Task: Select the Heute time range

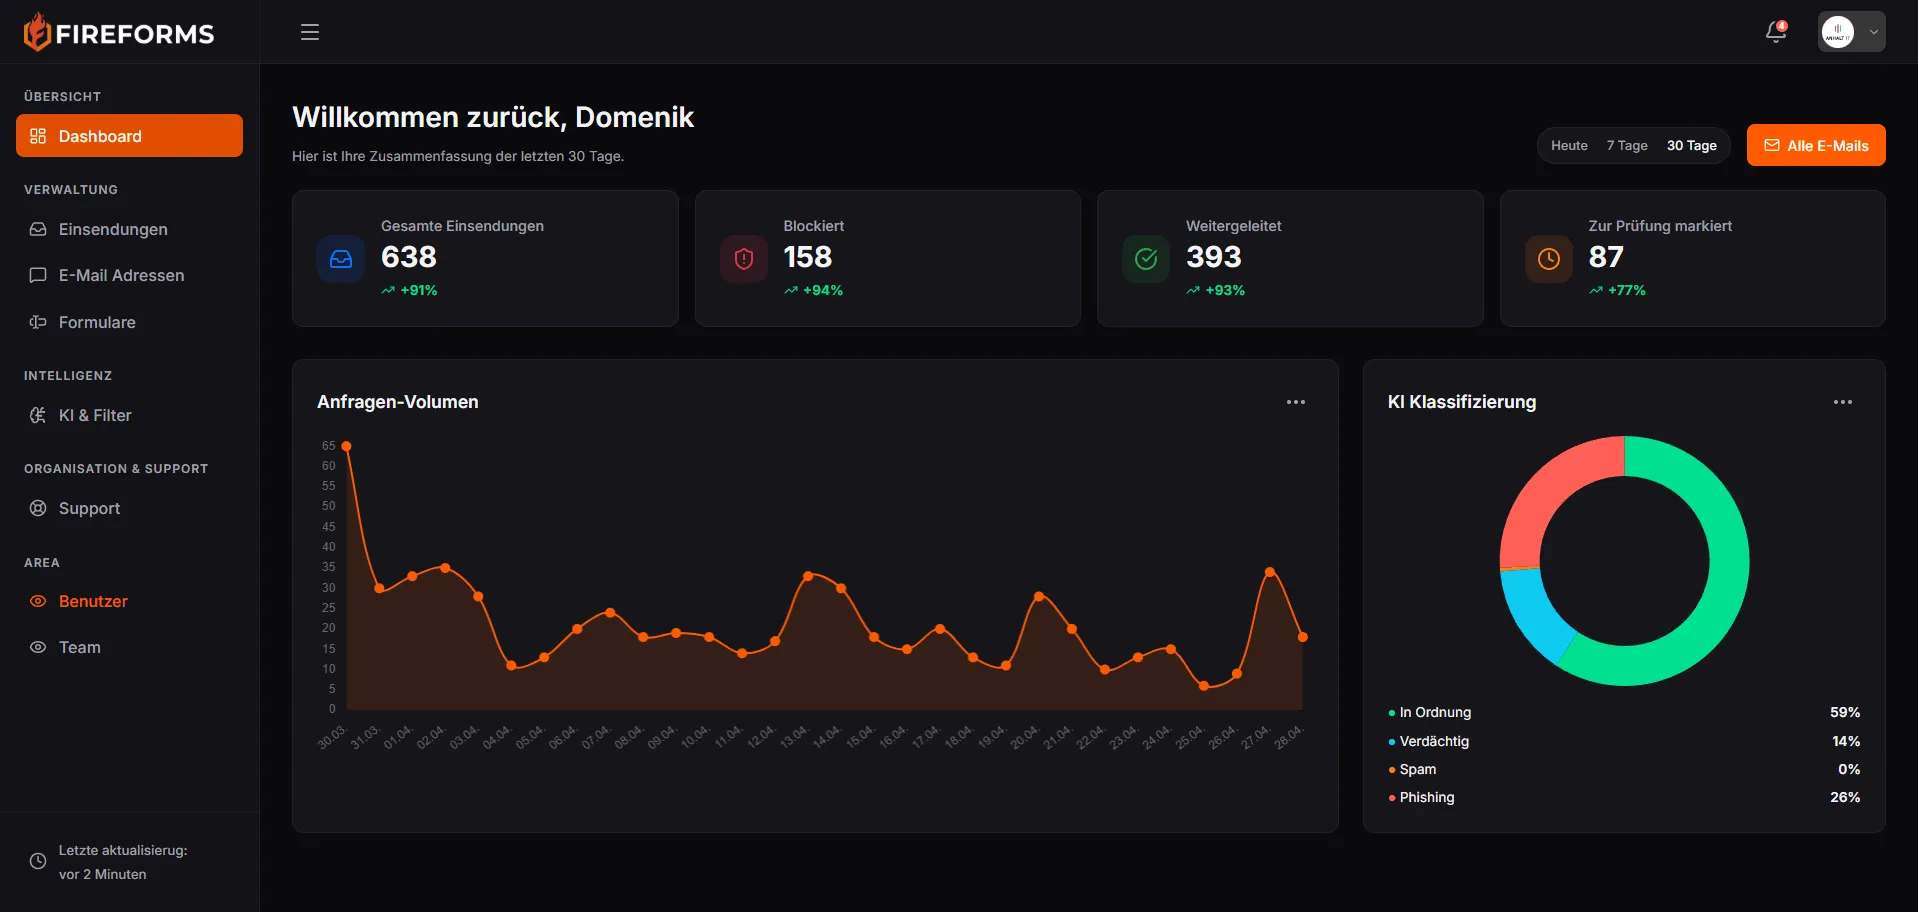Action: [1569, 145]
